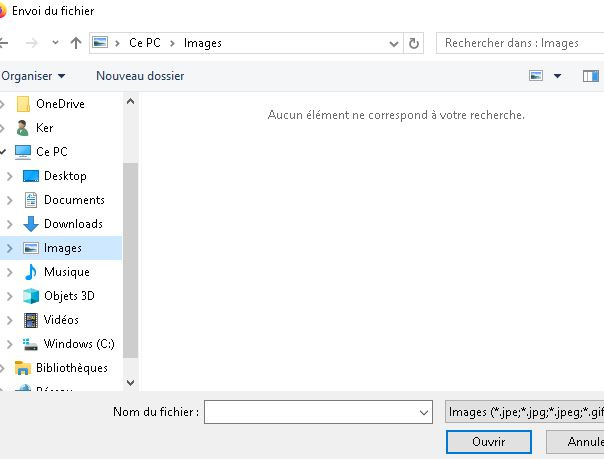
Task: Select the Ker user folder
Action: click(x=44, y=128)
